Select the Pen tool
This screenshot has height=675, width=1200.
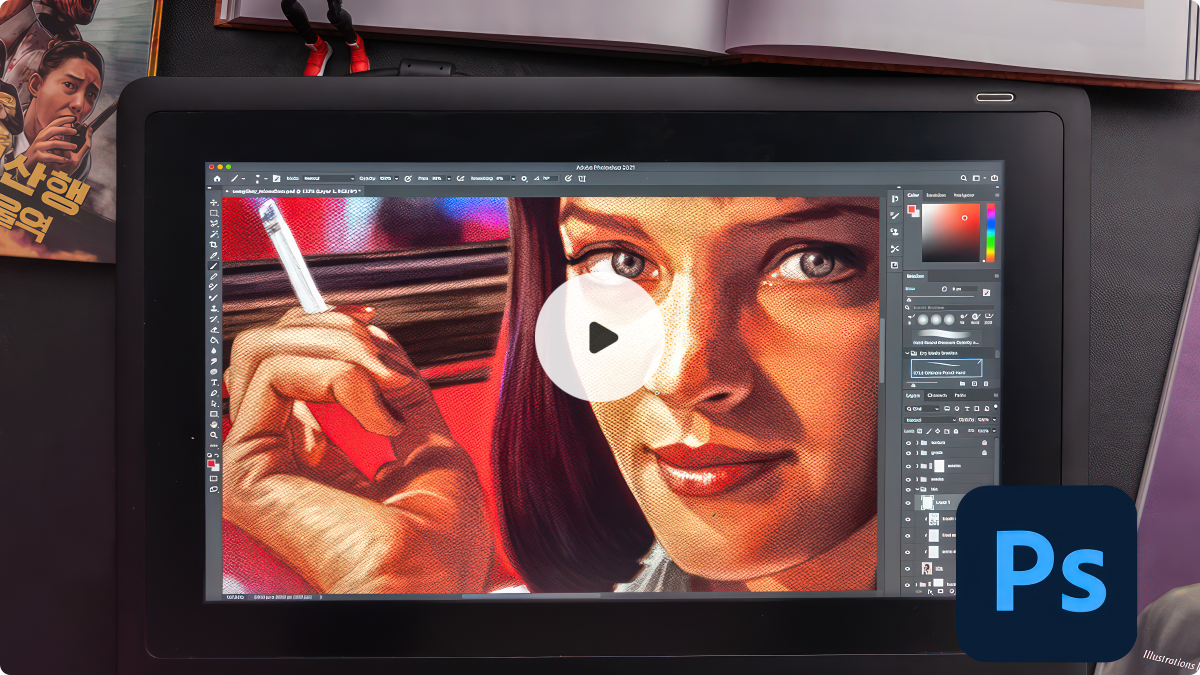[x=214, y=392]
